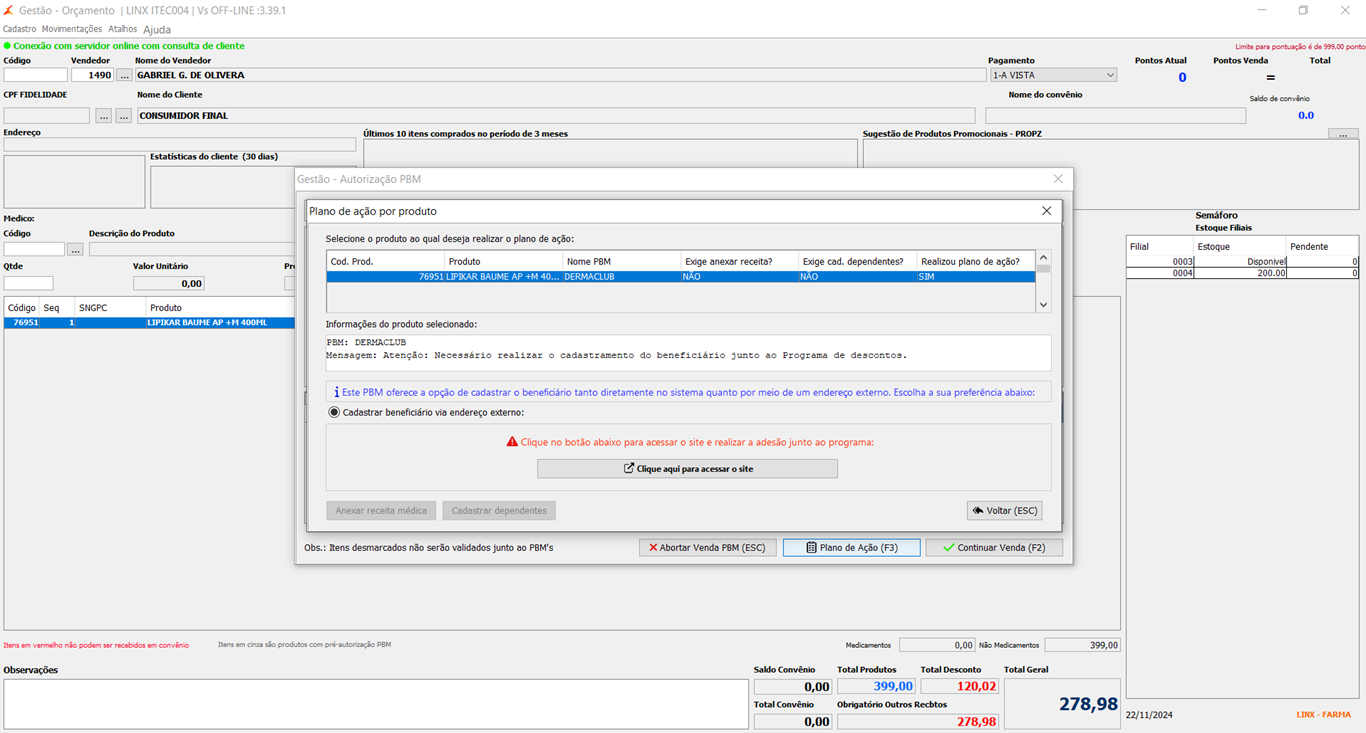Click the Valor Unitário field showing 0,00
The image size is (1366, 733).
coord(168,284)
